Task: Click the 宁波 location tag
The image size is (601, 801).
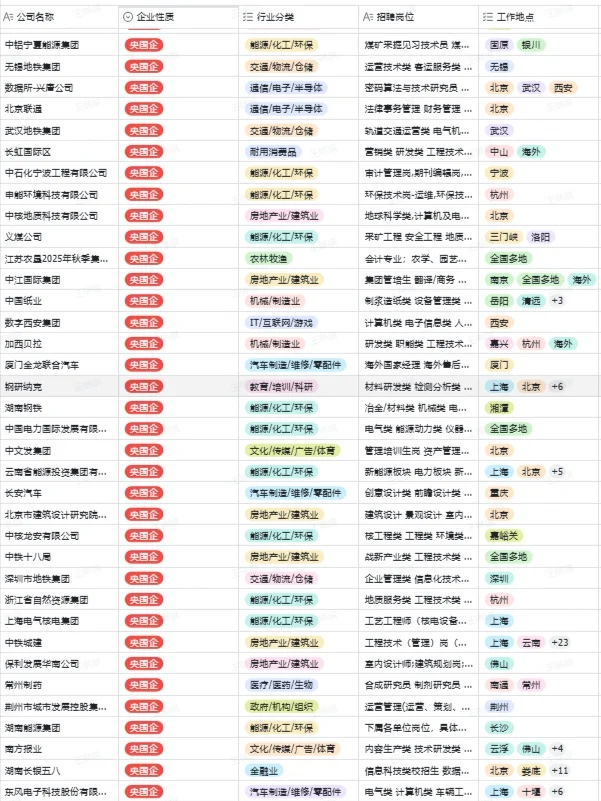Action: [x=499, y=173]
